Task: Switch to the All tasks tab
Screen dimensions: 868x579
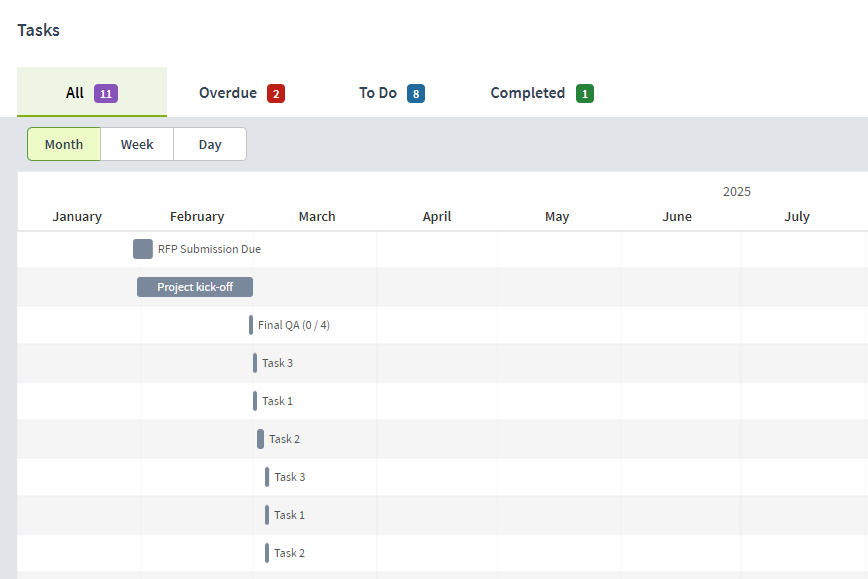Action: pyautogui.click(x=92, y=92)
